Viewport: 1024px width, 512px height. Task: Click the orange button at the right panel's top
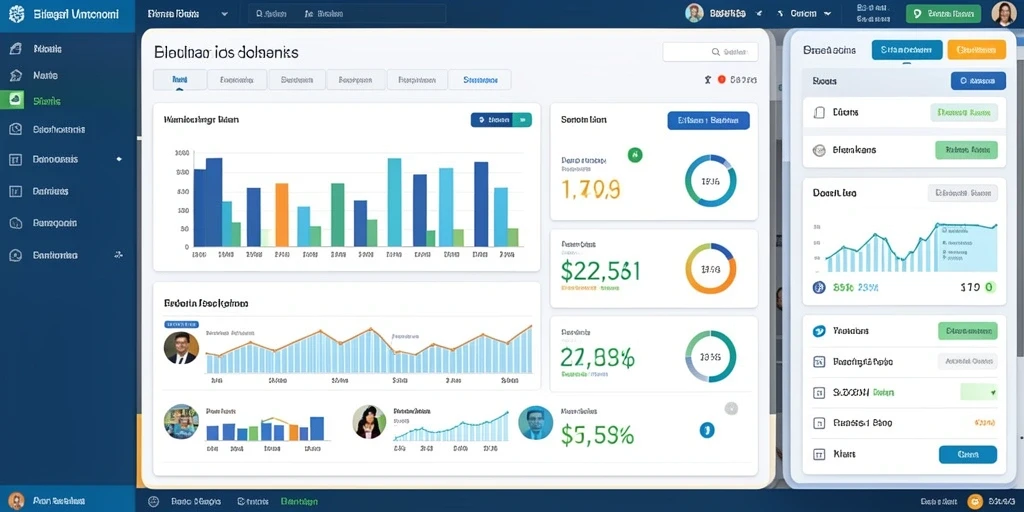point(976,50)
